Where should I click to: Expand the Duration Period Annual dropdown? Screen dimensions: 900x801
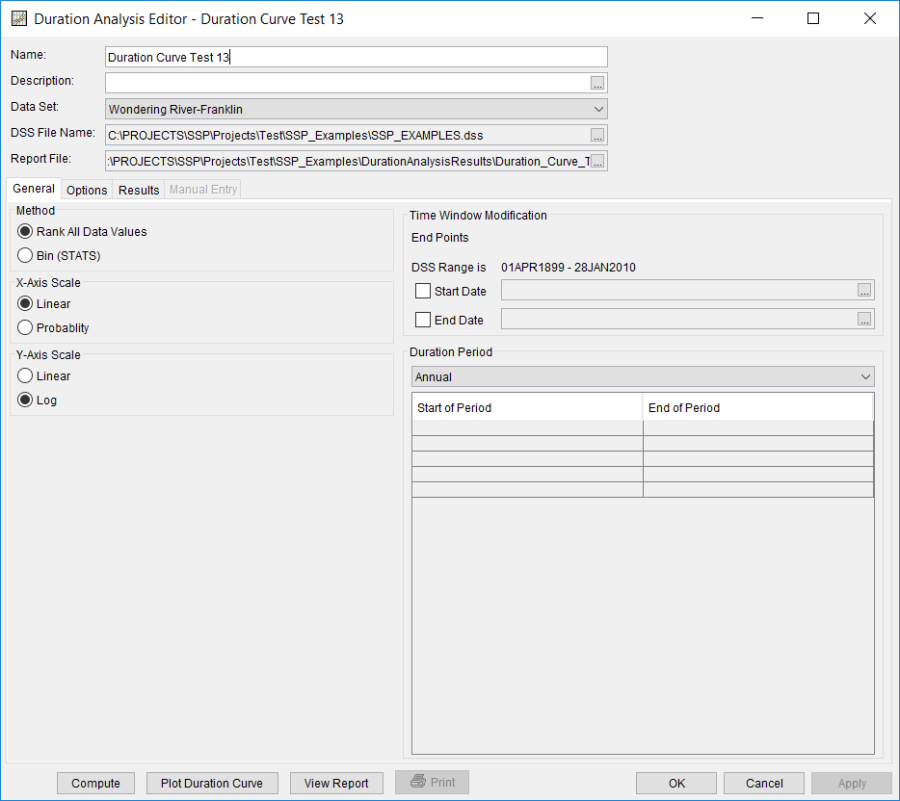point(643,377)
